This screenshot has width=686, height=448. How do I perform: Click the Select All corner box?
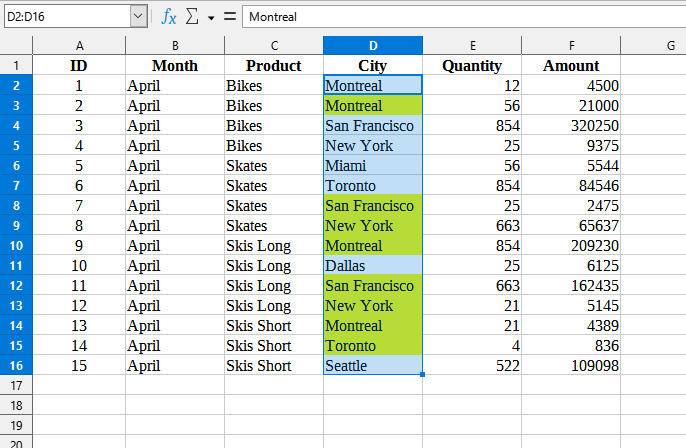coord(16,46)
